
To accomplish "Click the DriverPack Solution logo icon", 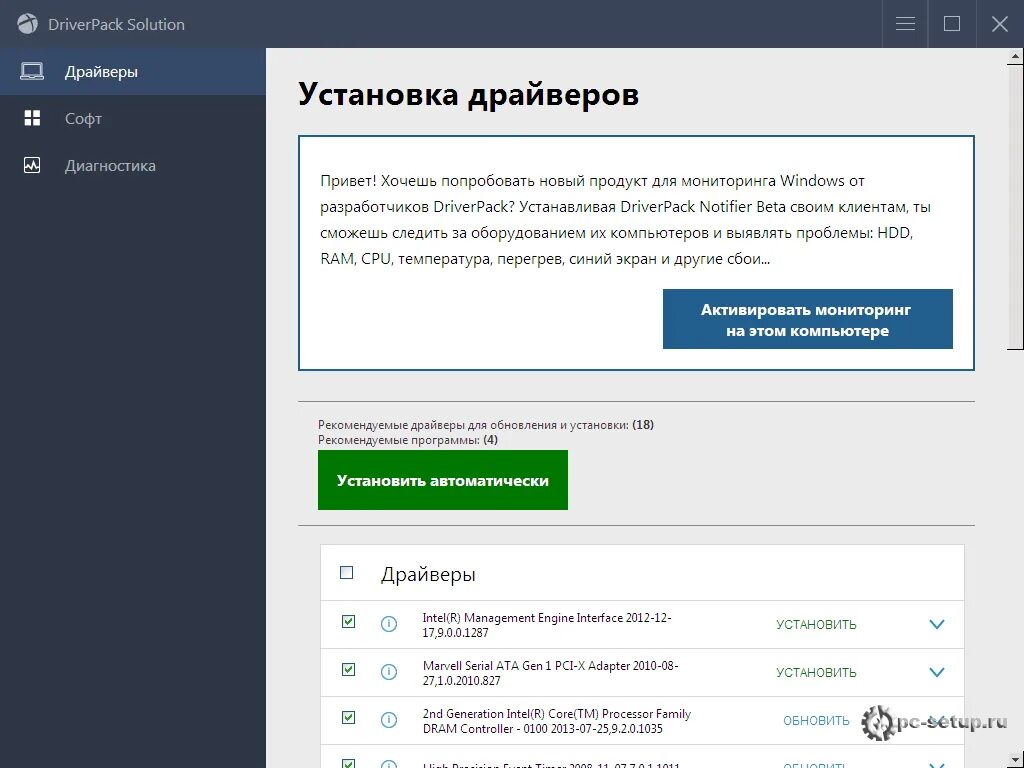I will click(x=27, y=24).
